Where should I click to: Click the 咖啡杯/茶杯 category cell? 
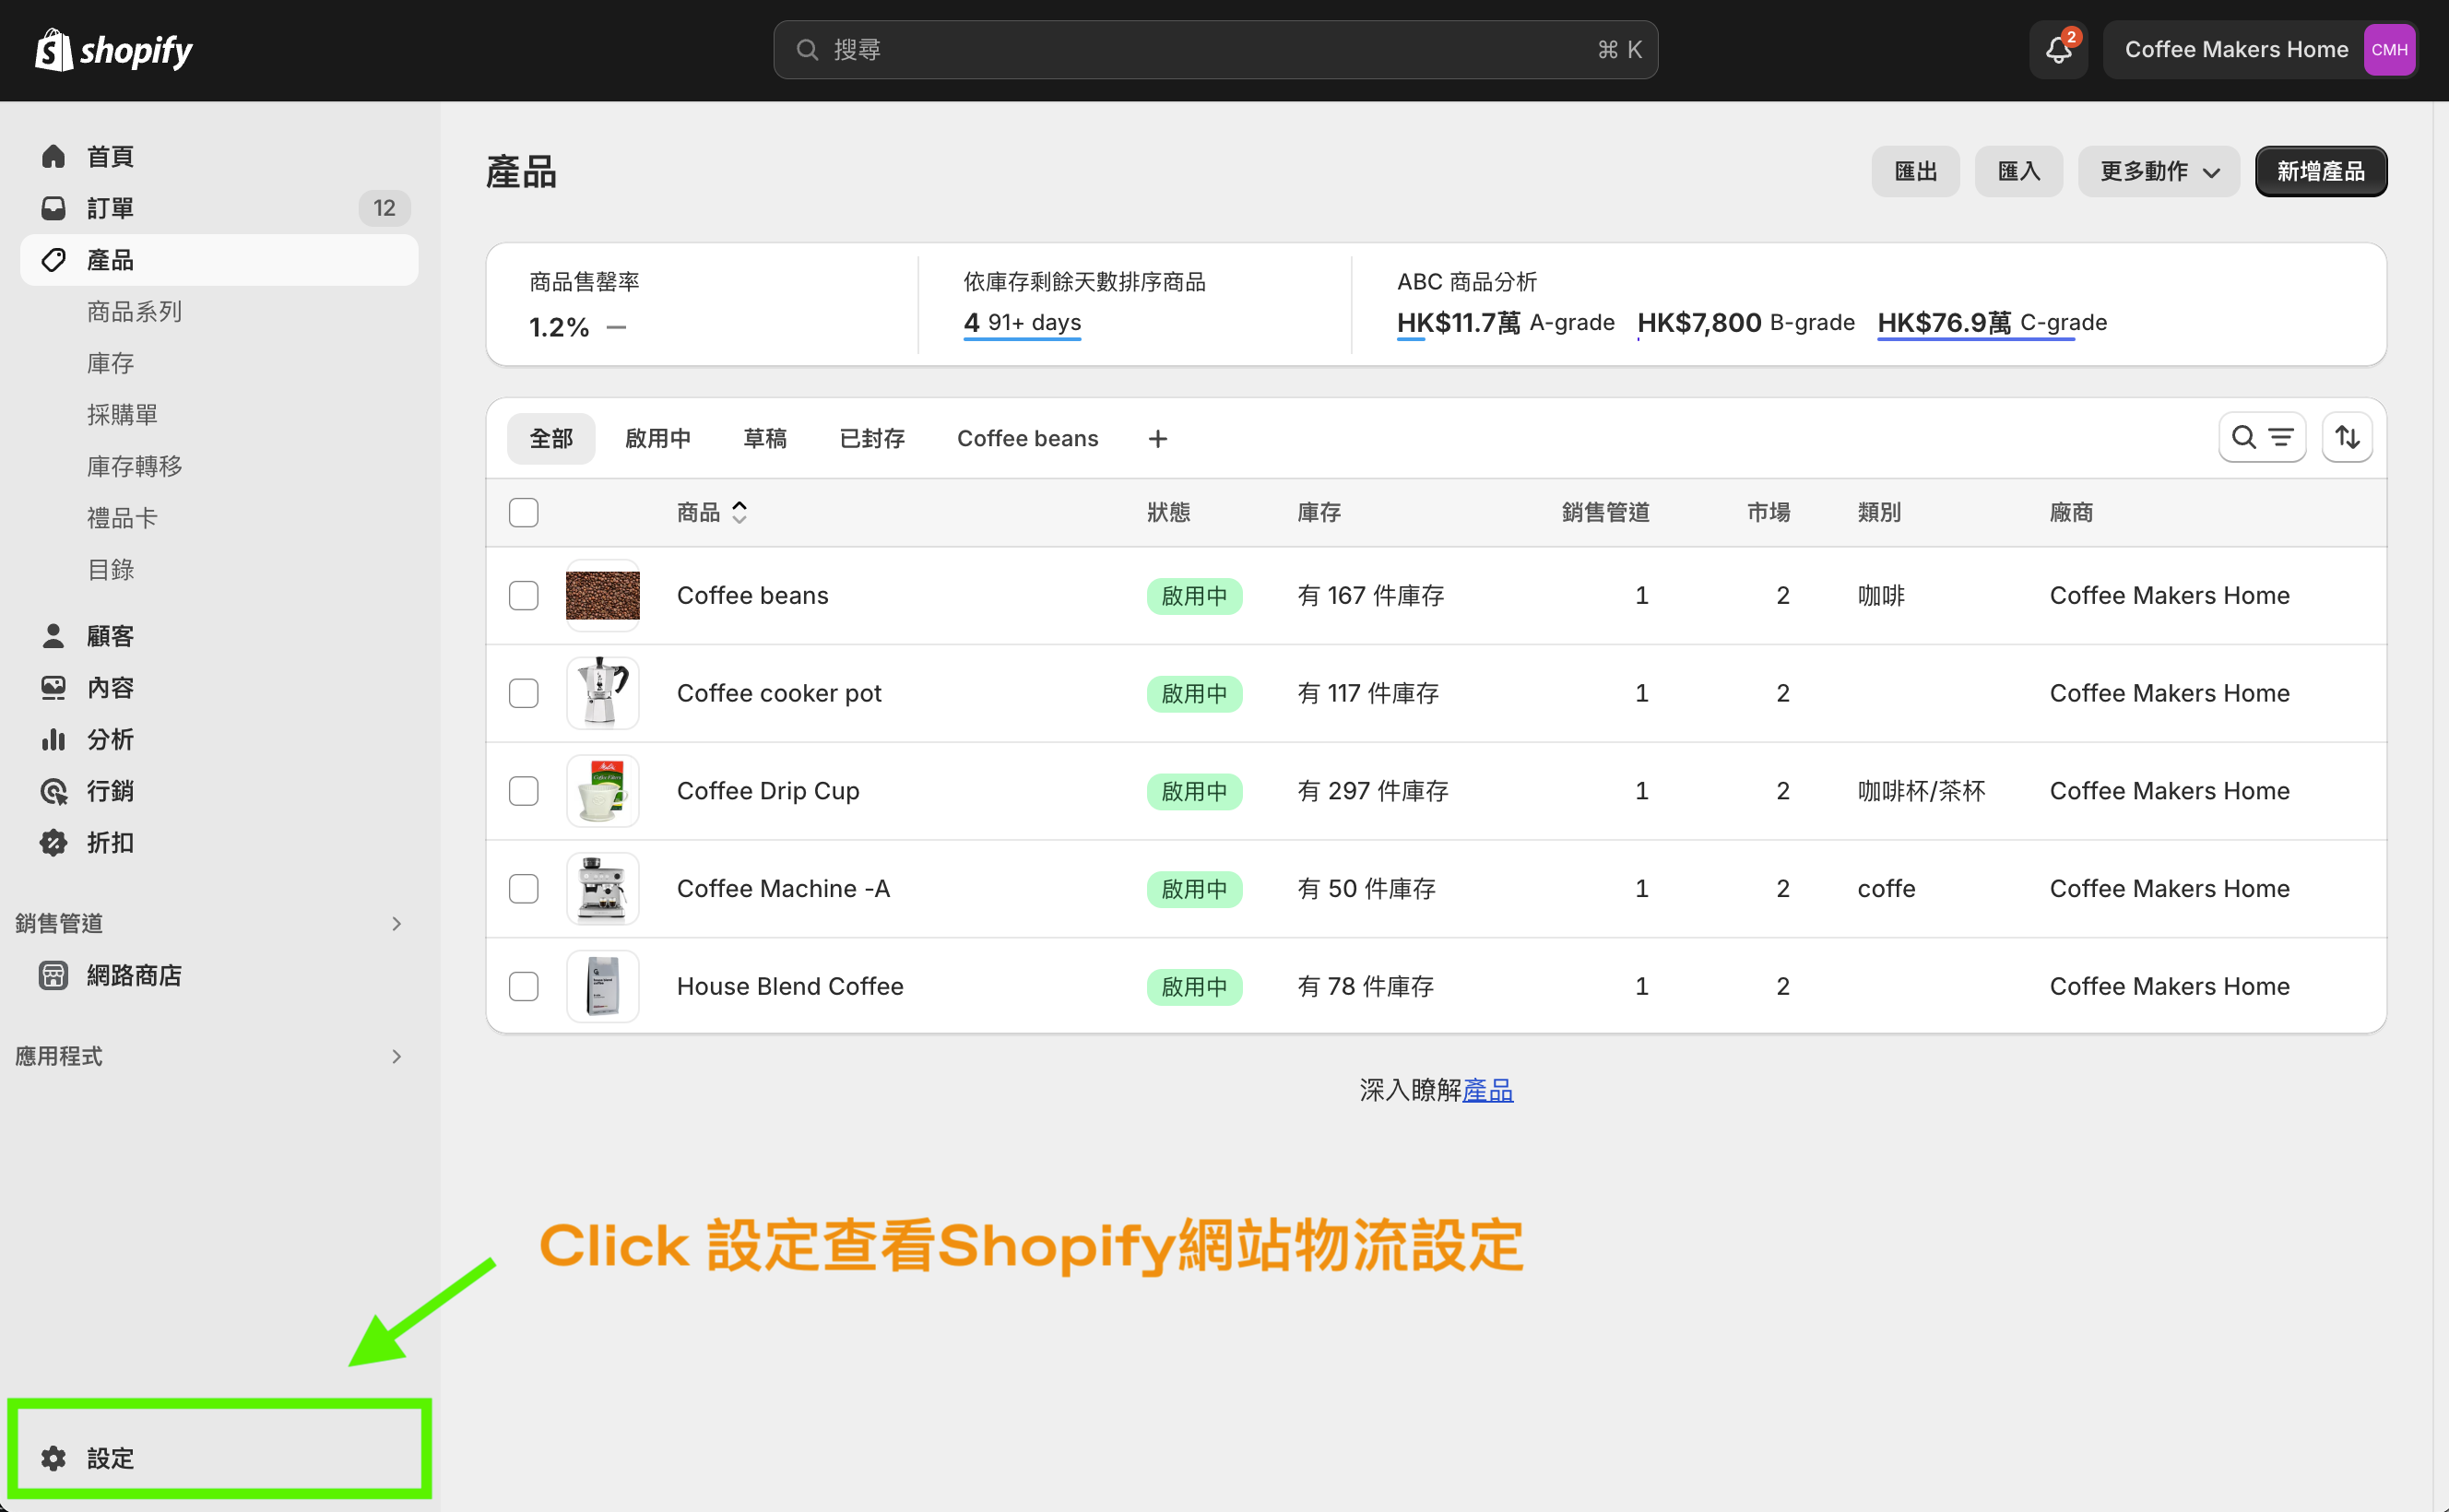[x=1921, y=791]
